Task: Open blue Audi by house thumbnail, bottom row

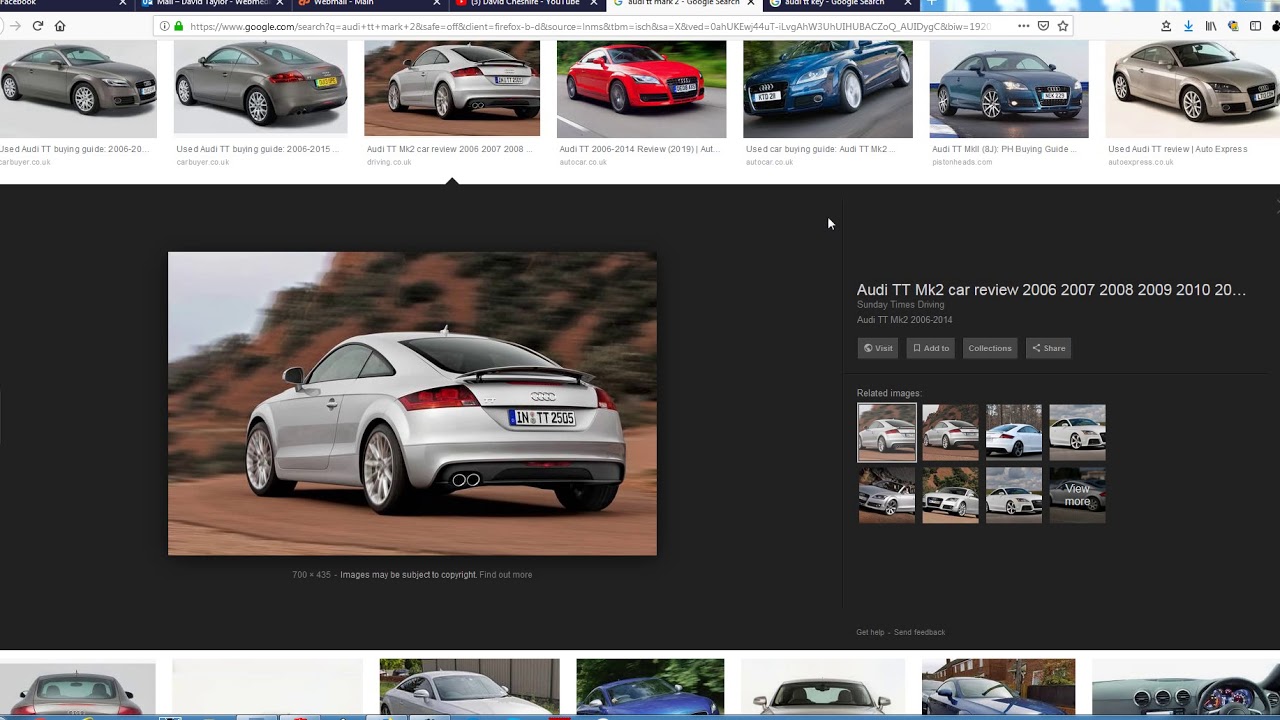Action: click(998, 686)
